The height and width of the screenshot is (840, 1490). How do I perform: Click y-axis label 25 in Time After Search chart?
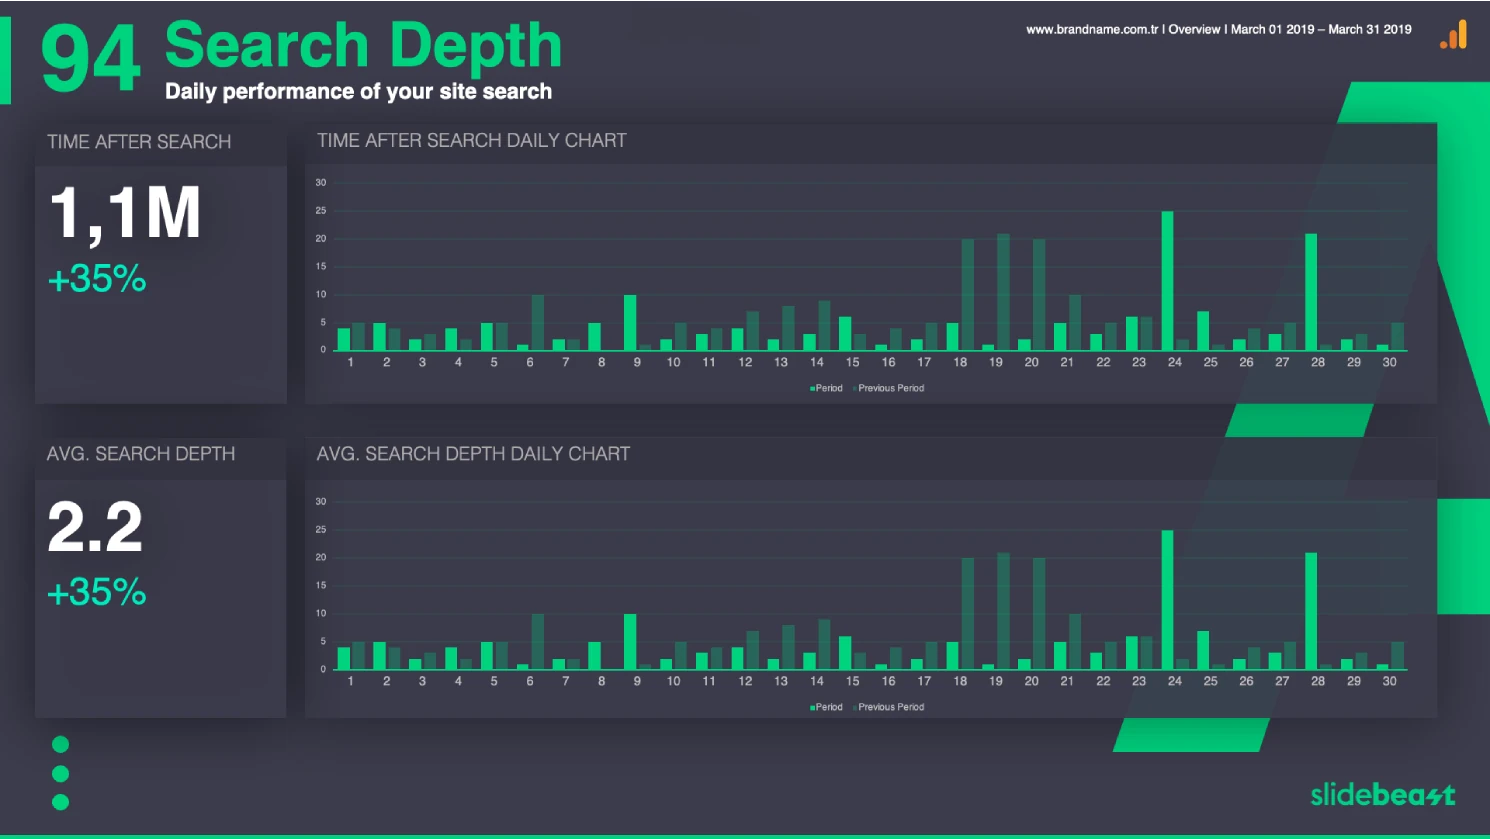pyautogui.click(x=321, y=211)
